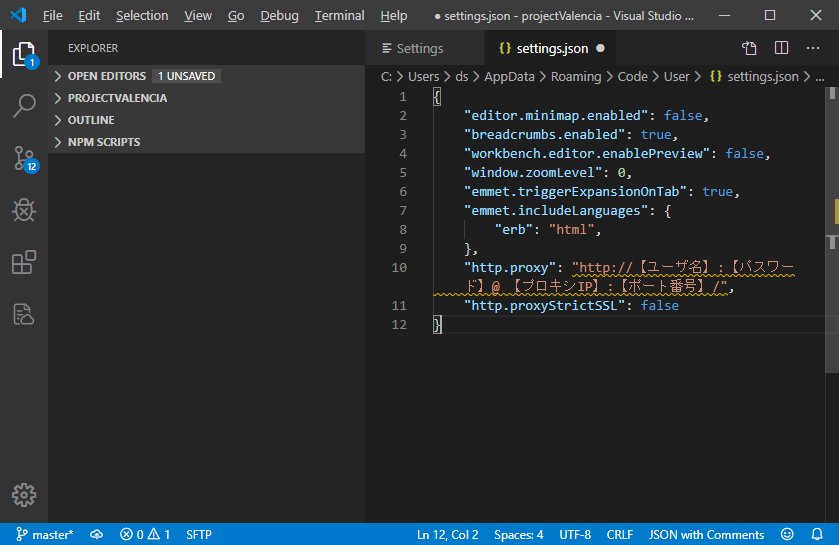The image size is (839, 545).
Task: Click the Split Editor Right icon
Action: point(782,48)
